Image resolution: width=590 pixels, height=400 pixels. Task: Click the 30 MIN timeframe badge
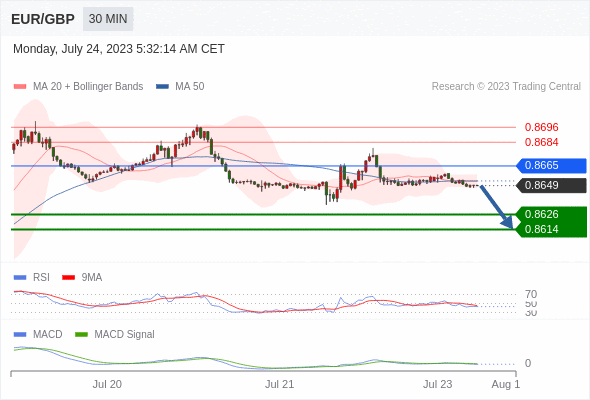(x=108, y=19)
